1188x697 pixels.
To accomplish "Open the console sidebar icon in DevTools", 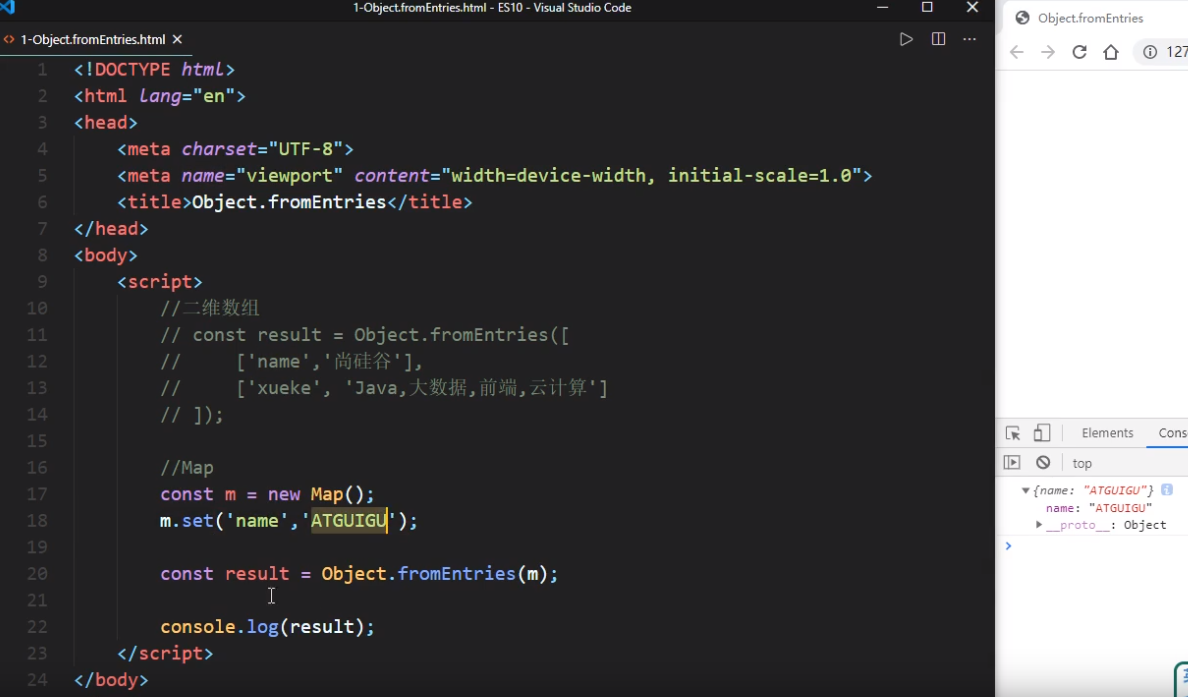I will click(x=1013, y=462).
